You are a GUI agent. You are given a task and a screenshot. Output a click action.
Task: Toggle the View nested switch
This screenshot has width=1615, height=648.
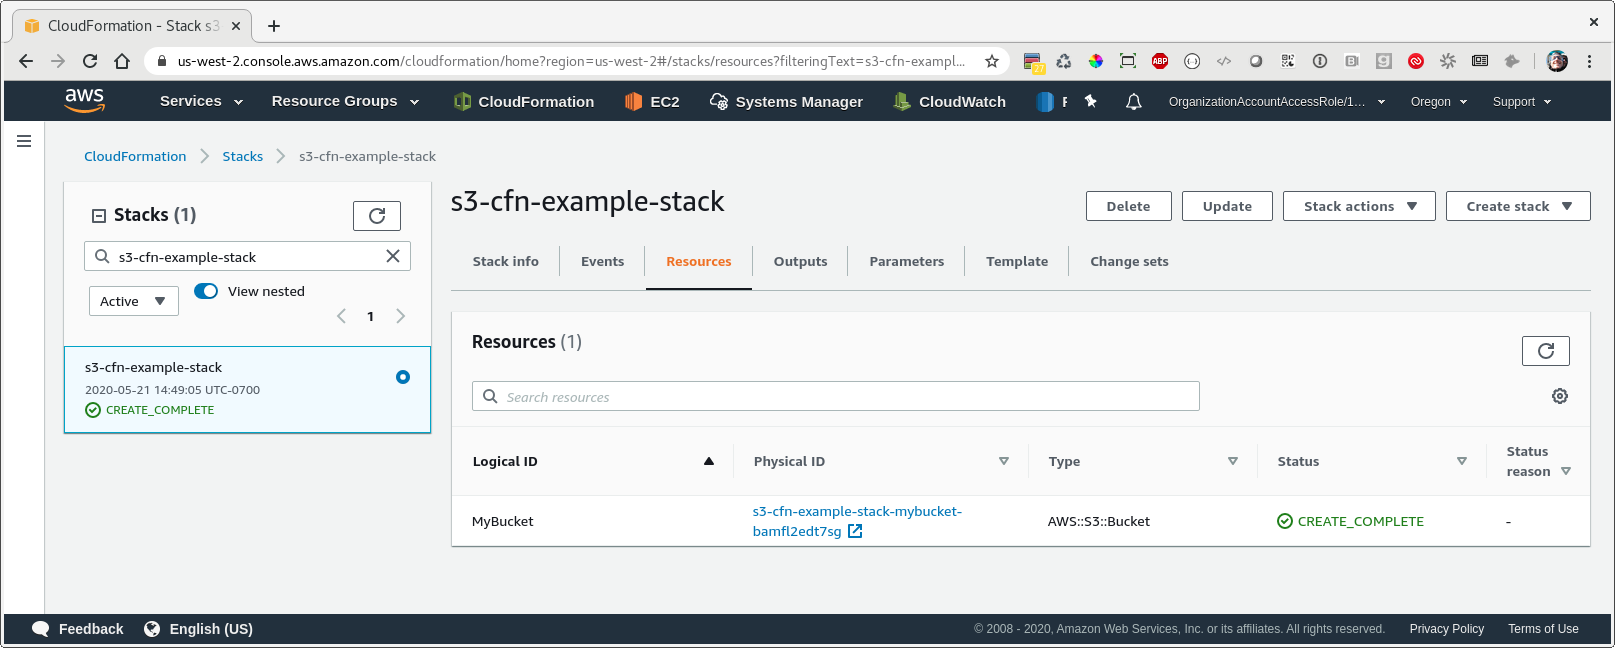[206, 291]
